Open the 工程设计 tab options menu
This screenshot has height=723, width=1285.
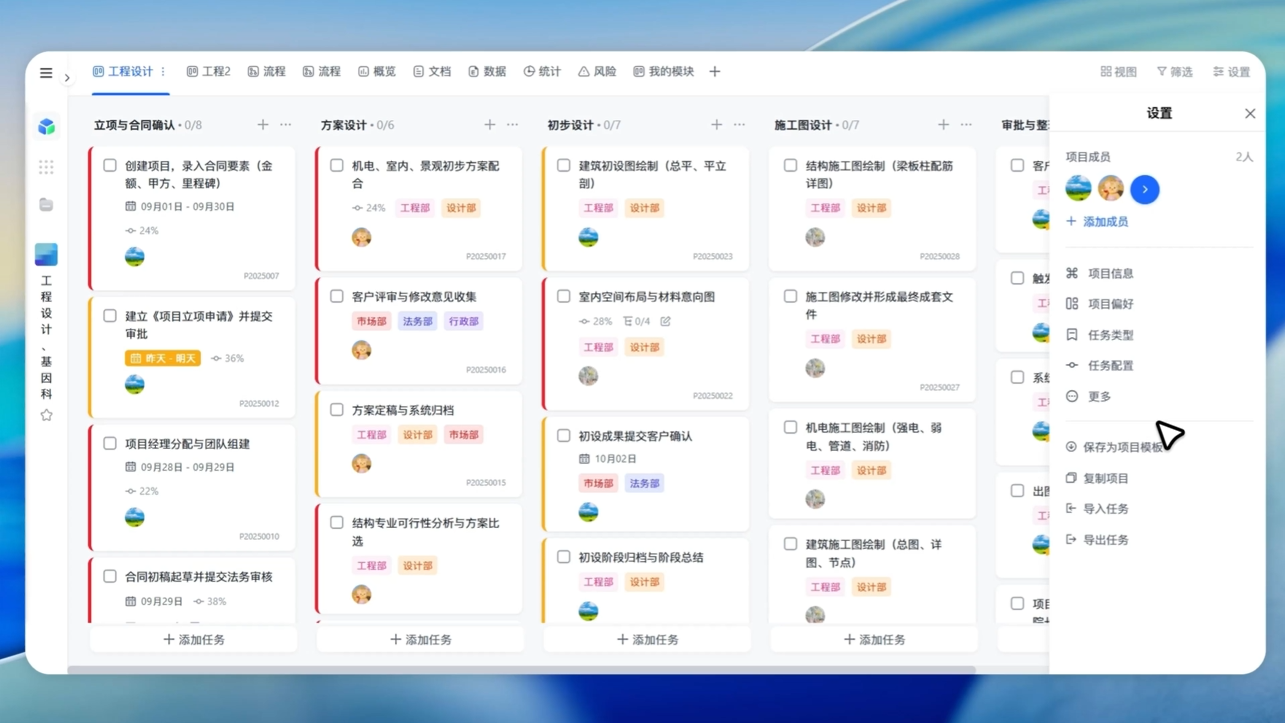[163, 72]
